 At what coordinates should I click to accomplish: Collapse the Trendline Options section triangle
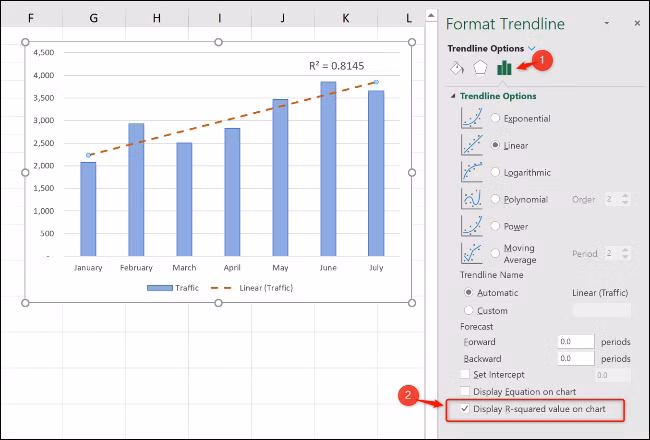pyautogui.click(x=453, y=96)
